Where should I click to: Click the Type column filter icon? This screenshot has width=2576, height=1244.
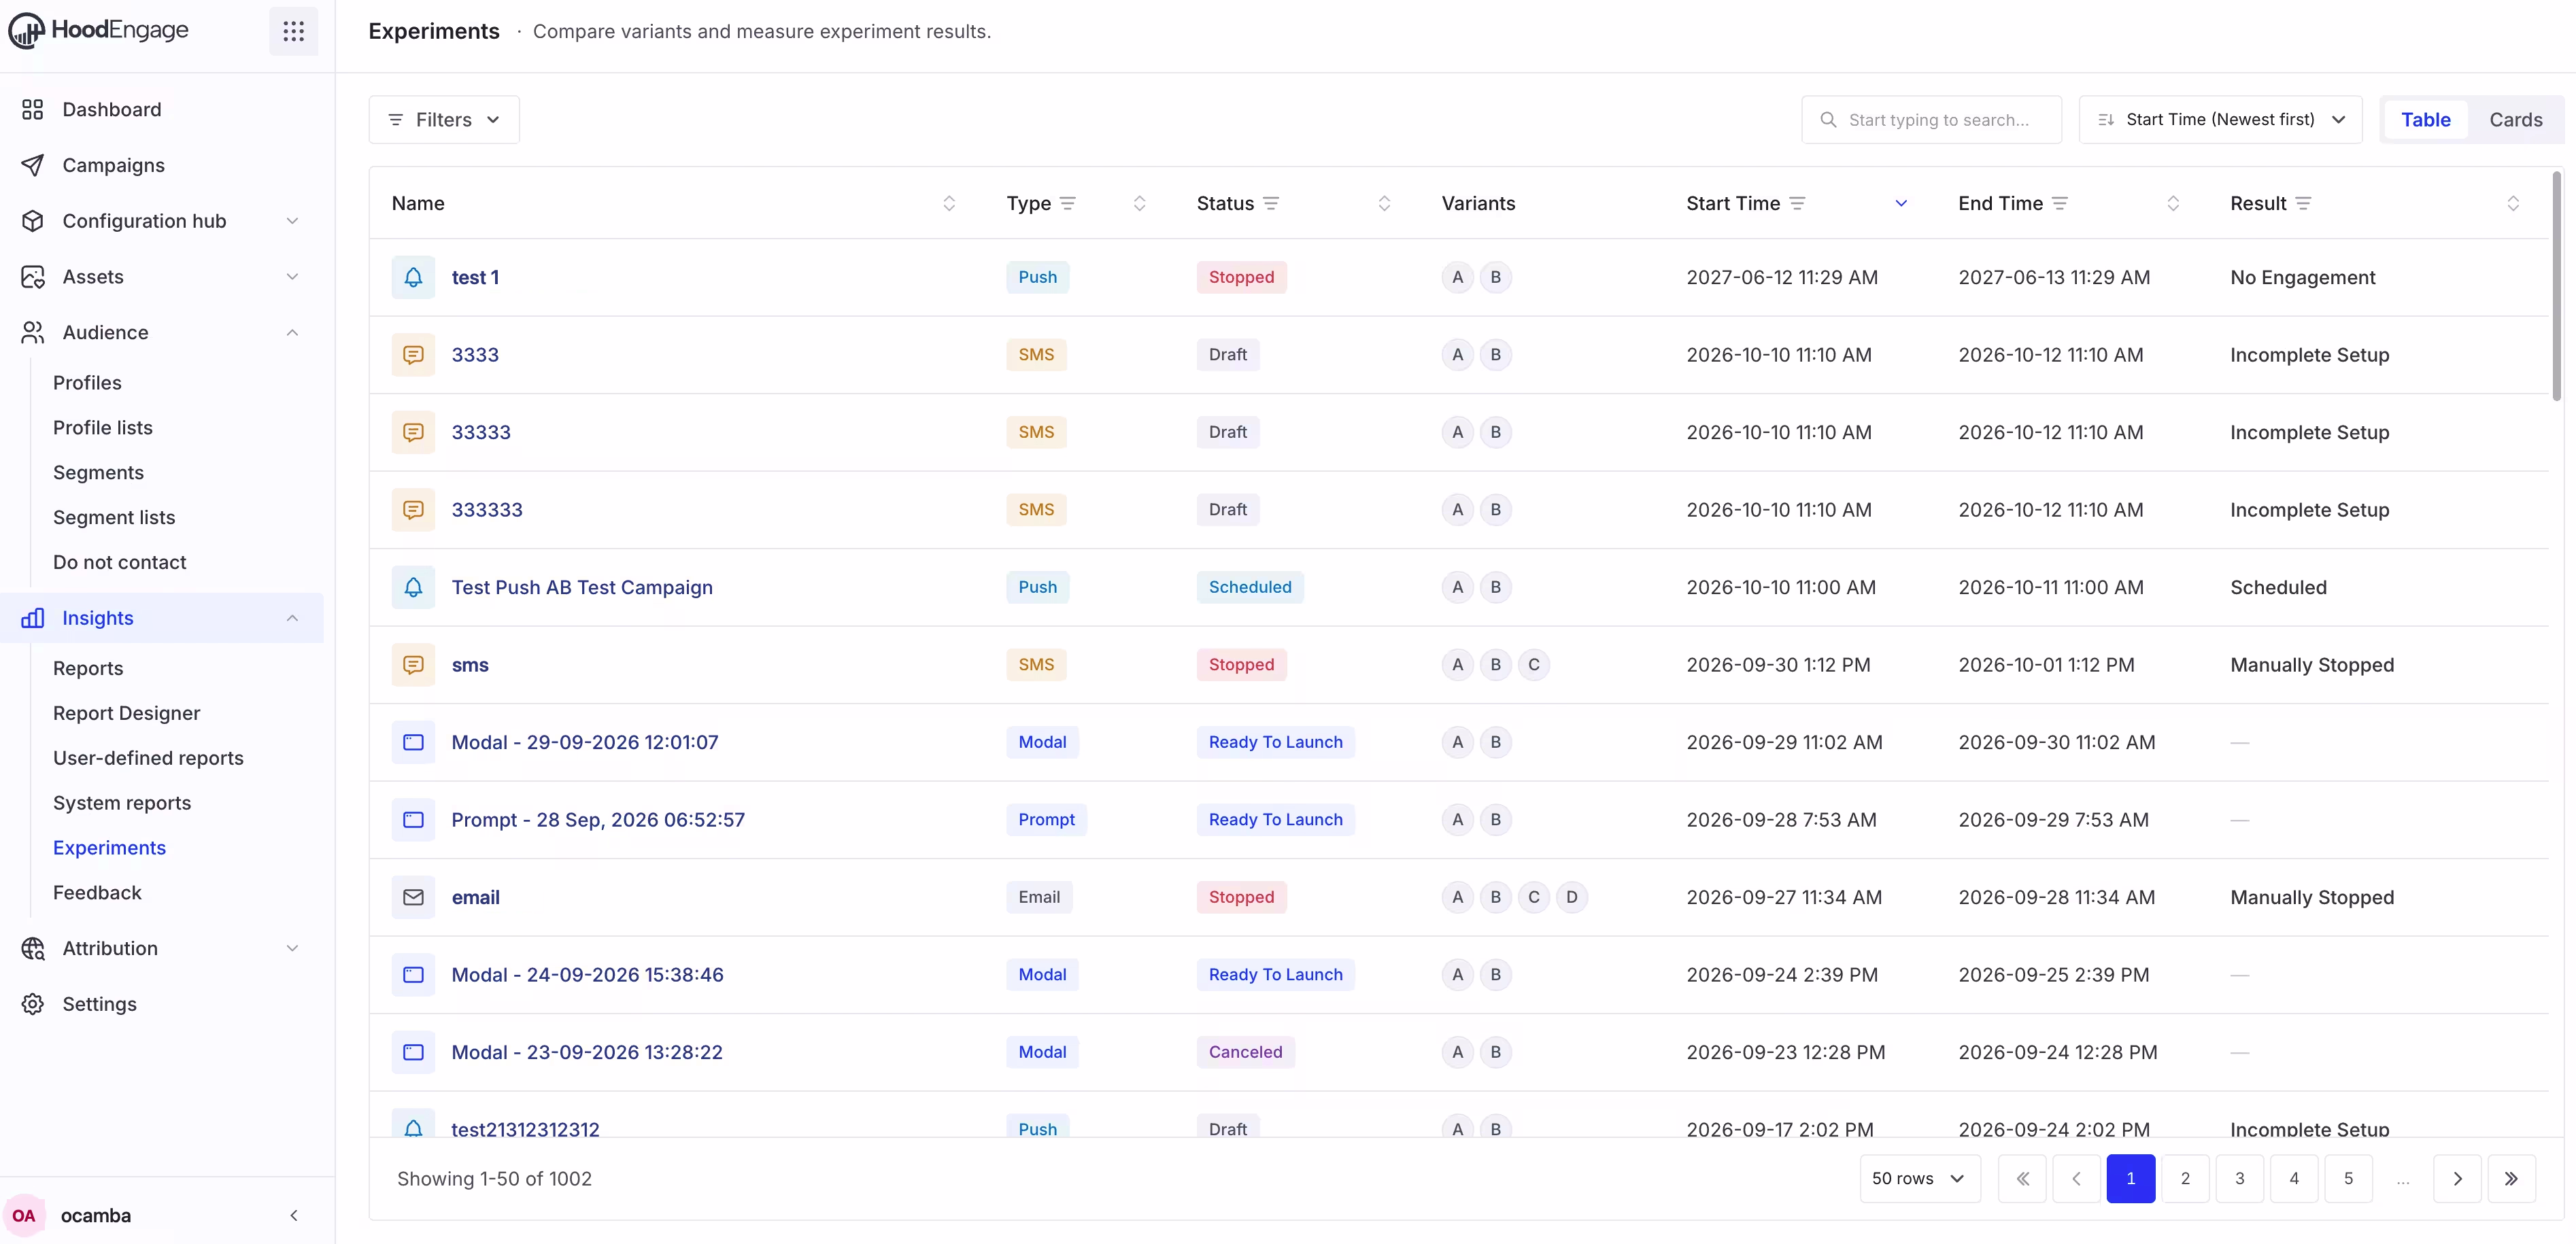coord(1068,203)
